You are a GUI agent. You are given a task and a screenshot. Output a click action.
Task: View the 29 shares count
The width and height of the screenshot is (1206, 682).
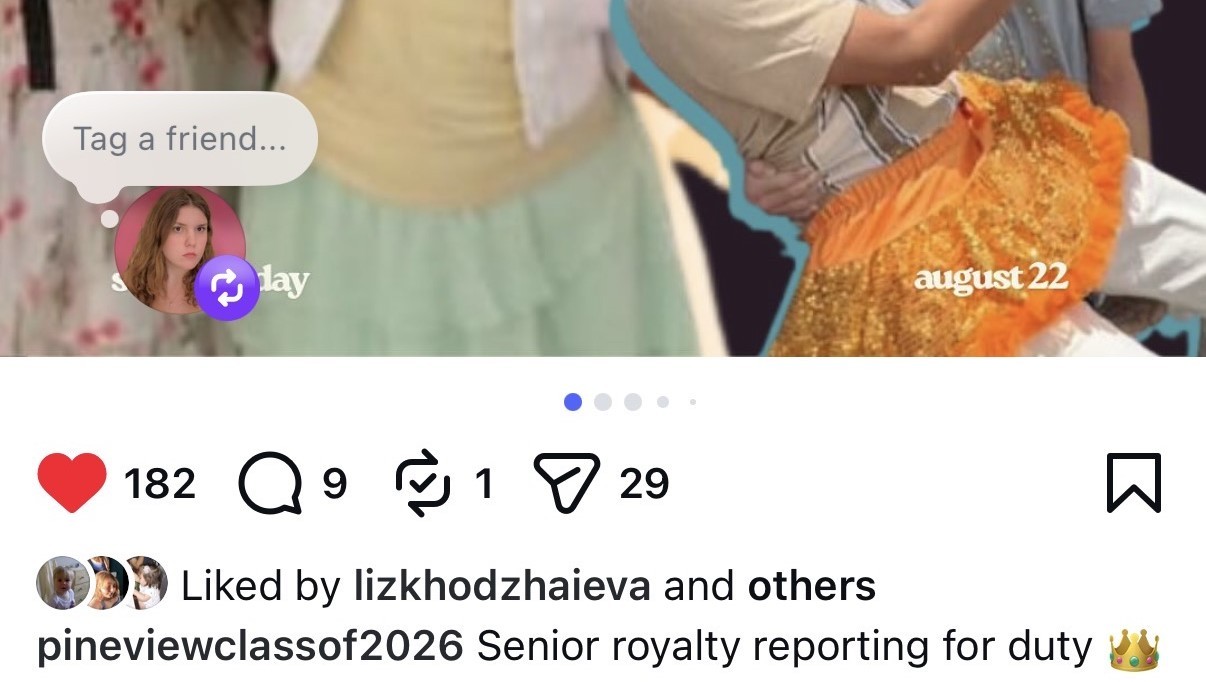(x=644, y=484)
